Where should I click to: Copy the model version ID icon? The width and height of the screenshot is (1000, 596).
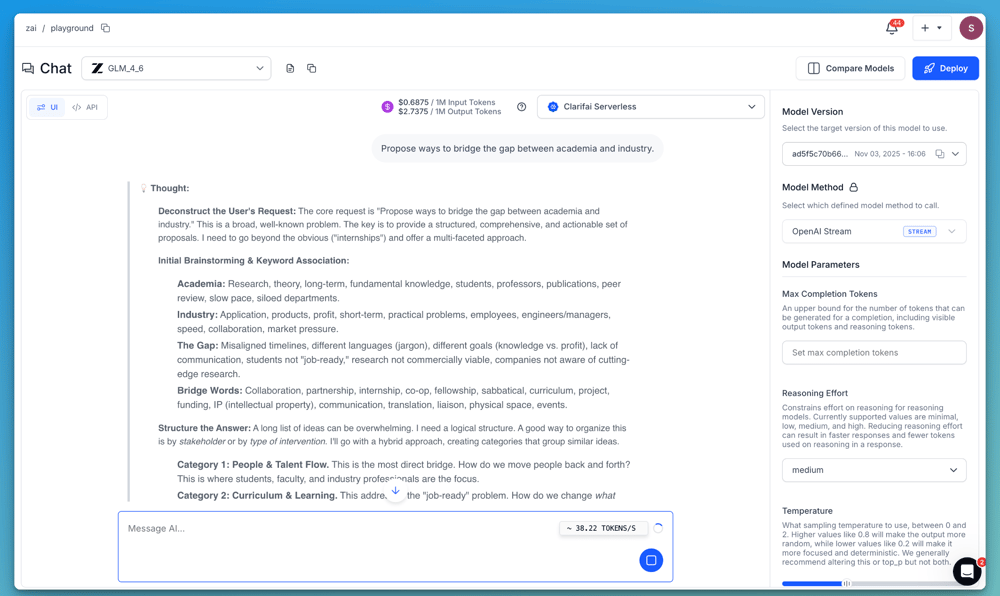click(x=939, y=154)
